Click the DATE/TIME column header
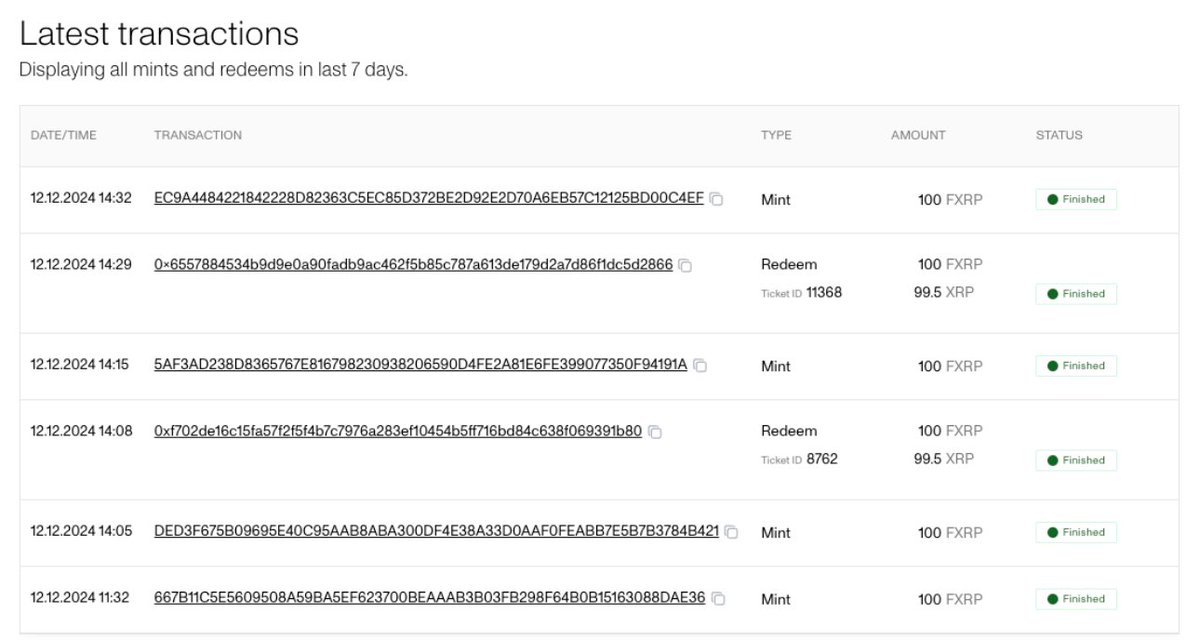This screenshot has height=640, width=1200. (64, 135)
